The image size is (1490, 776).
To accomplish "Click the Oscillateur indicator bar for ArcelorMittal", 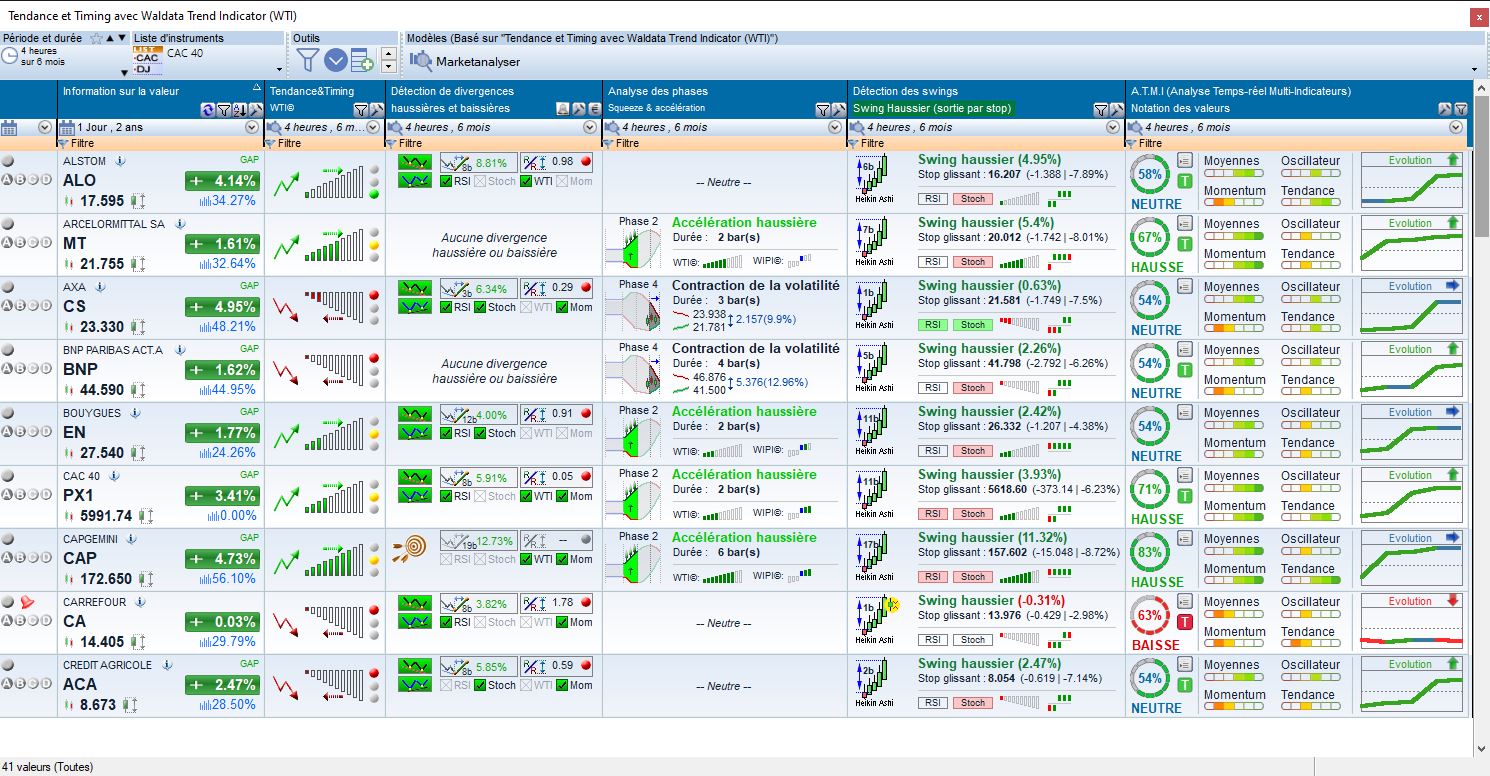I will point(1310,238).
